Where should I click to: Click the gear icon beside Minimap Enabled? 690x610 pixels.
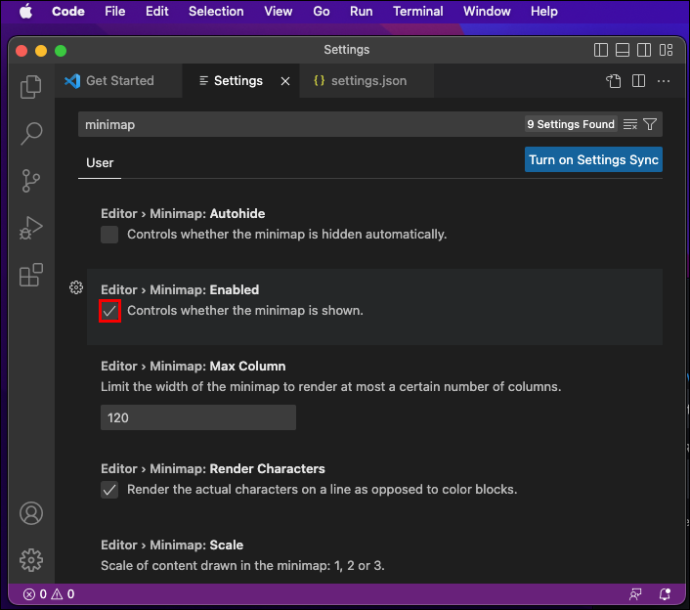click(x=76, y=287)
